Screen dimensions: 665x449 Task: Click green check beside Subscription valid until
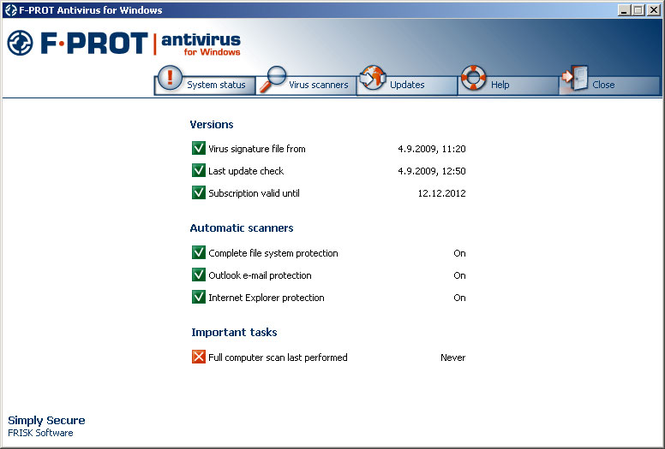[198, 192]
